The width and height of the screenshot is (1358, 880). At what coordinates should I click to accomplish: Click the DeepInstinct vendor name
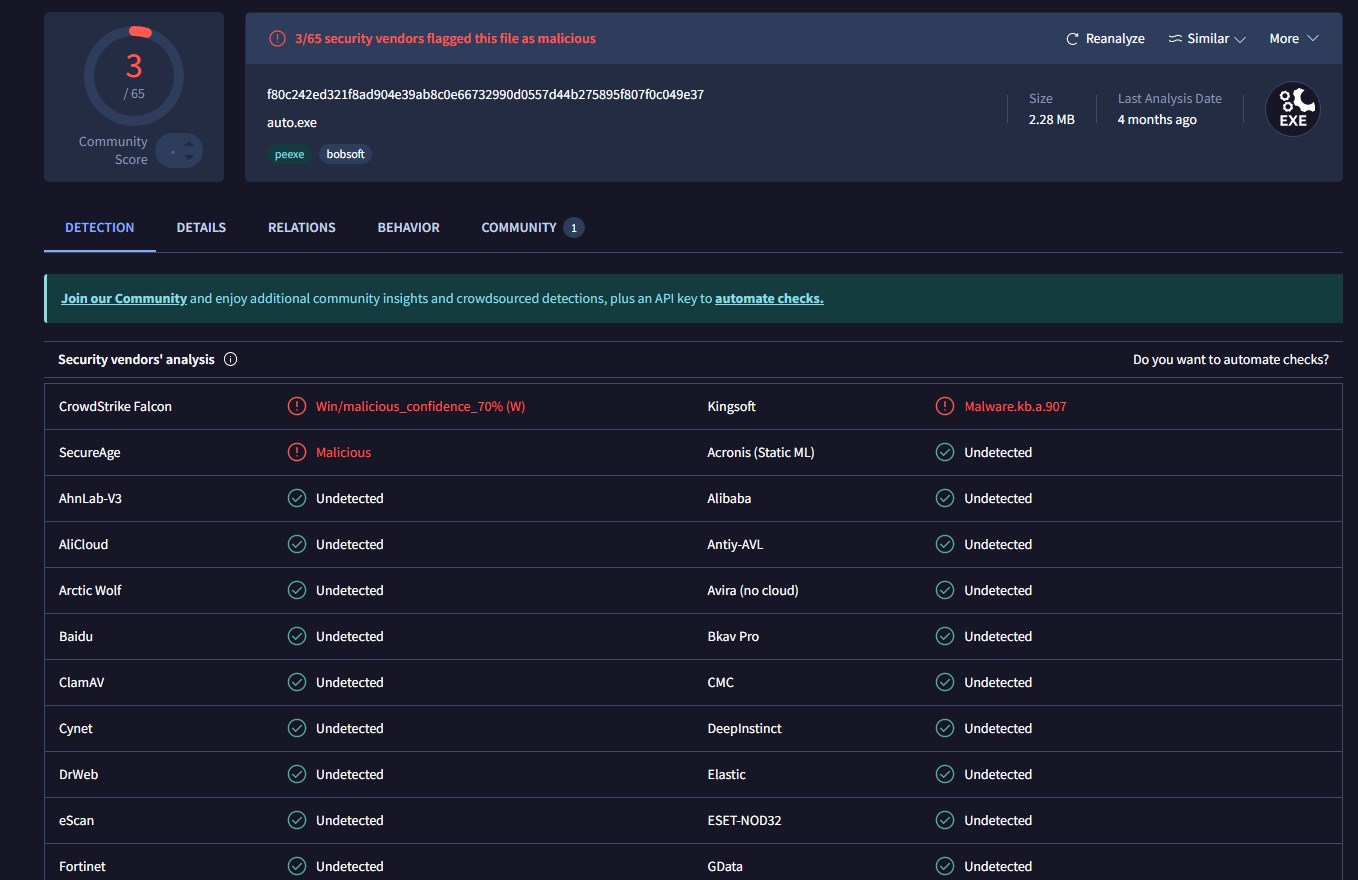(745, 728)
